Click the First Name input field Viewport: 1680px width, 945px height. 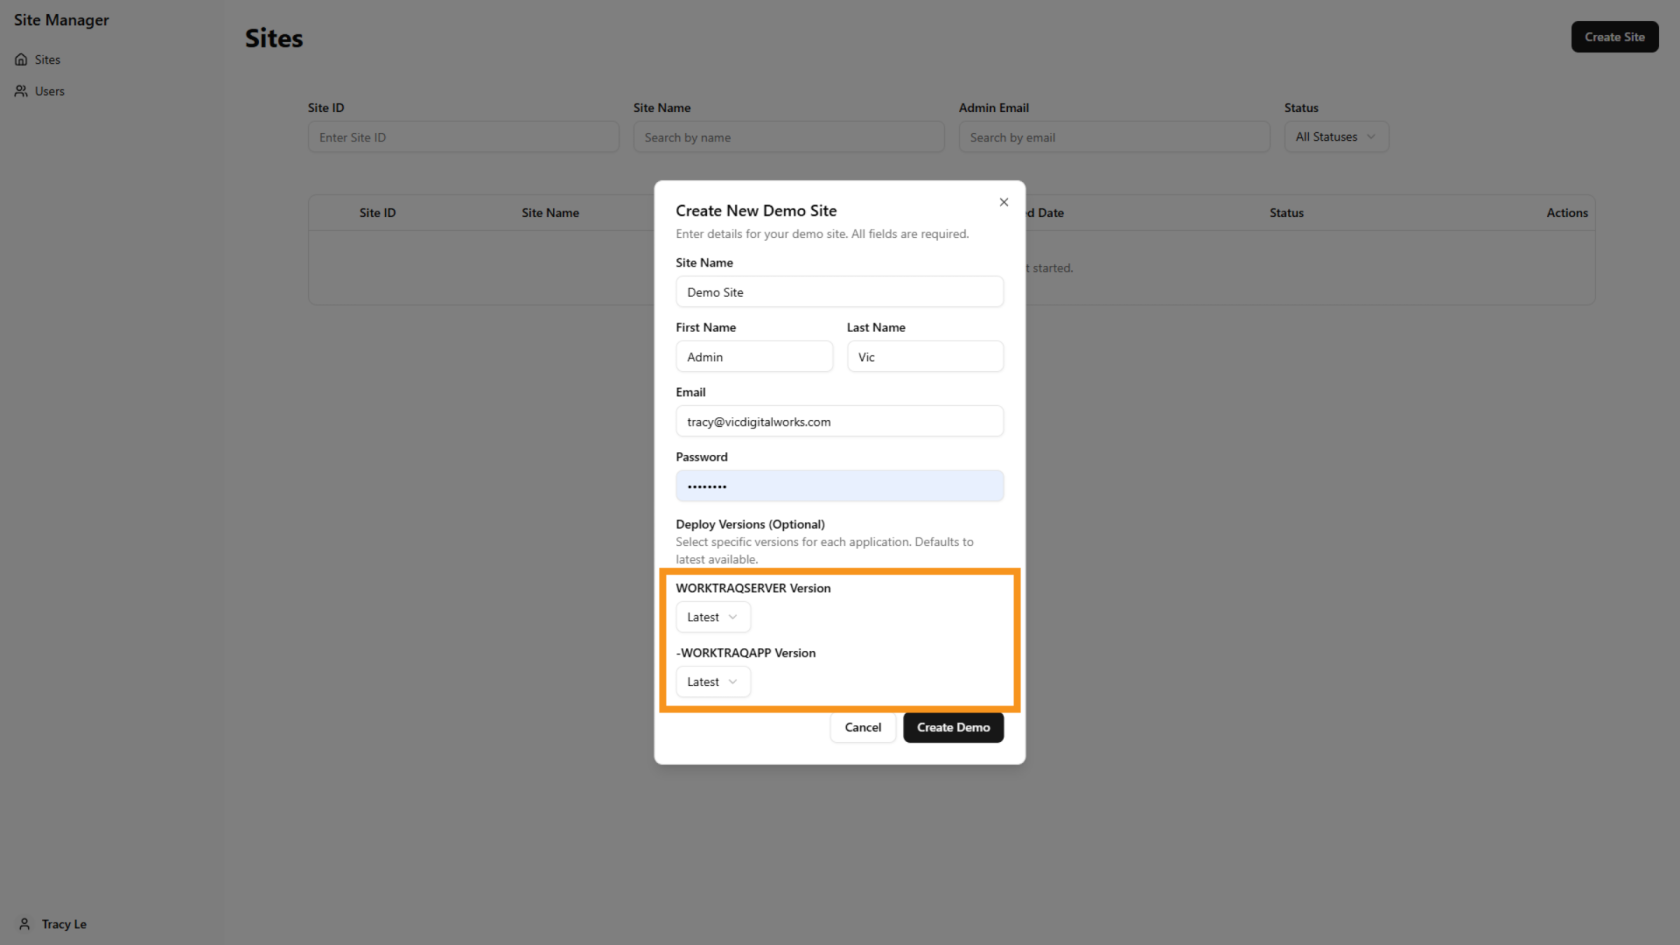(753, 357)
